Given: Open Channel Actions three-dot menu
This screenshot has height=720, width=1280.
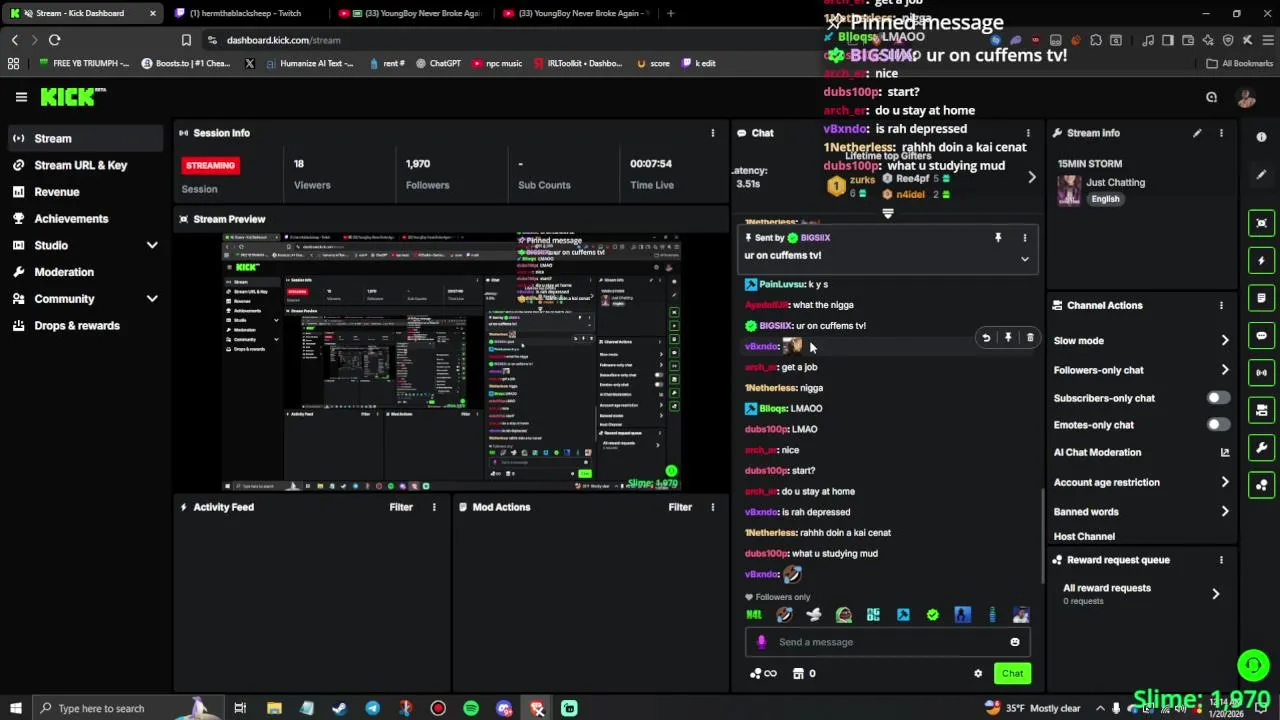Looking at the screenshot, I should pyautogui.click(x=1221, y=305).
